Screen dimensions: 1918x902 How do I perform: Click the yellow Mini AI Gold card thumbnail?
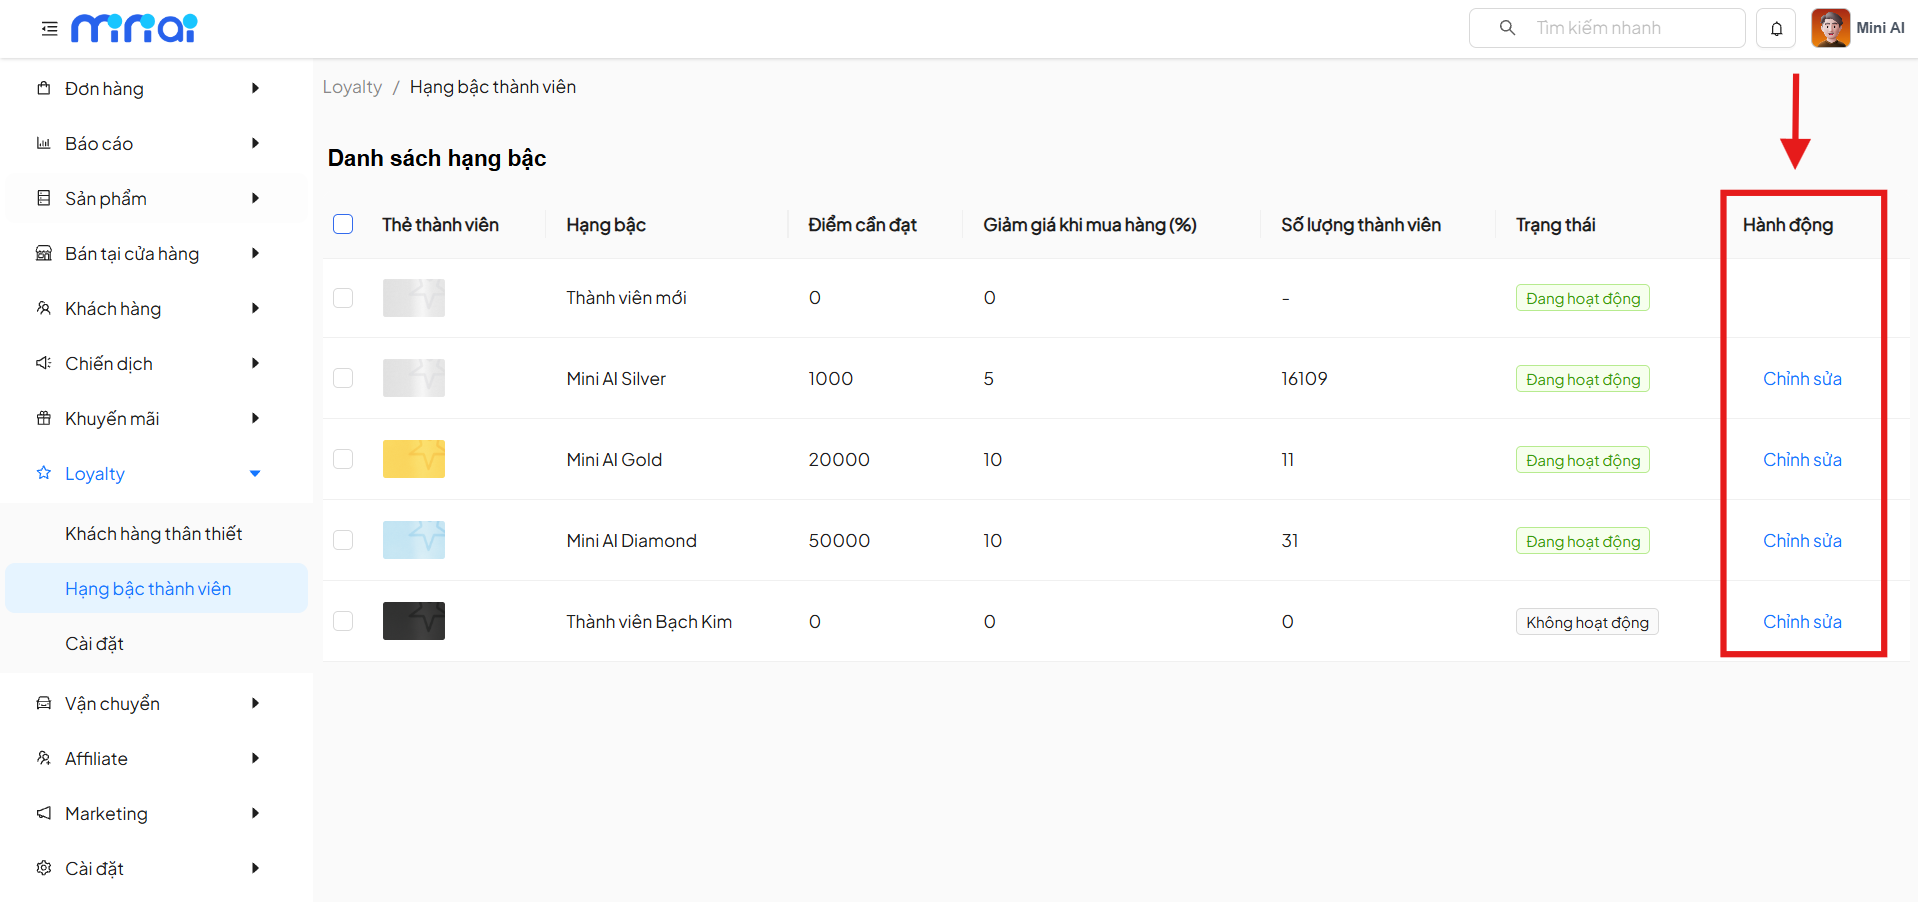pyautogui.click(x=414, y=459)
